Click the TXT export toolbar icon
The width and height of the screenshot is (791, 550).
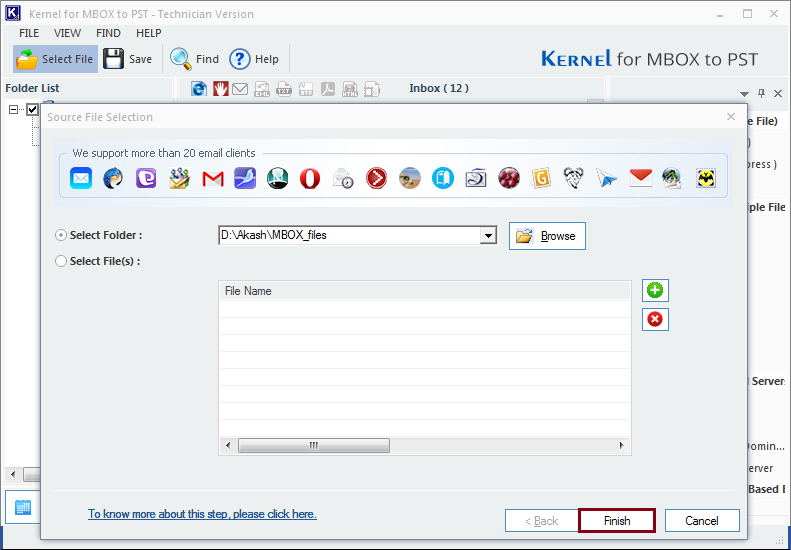coord(284,89)
